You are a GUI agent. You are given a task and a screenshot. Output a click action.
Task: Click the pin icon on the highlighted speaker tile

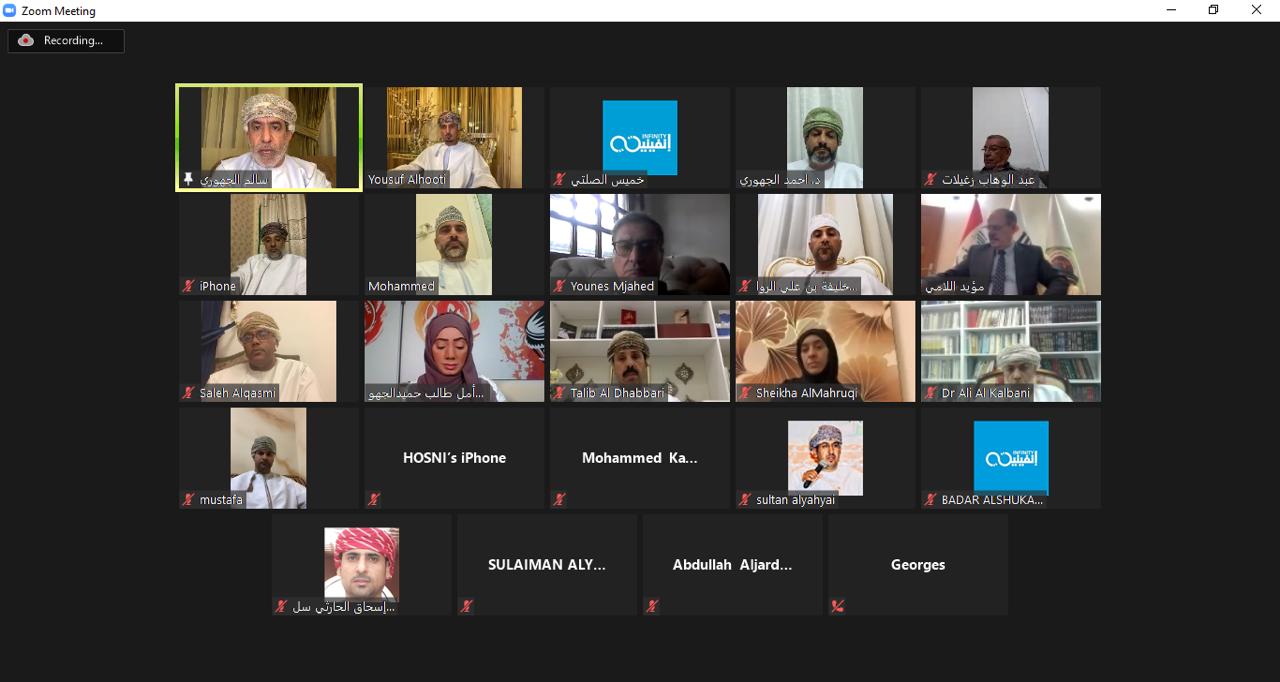point(188,179)
